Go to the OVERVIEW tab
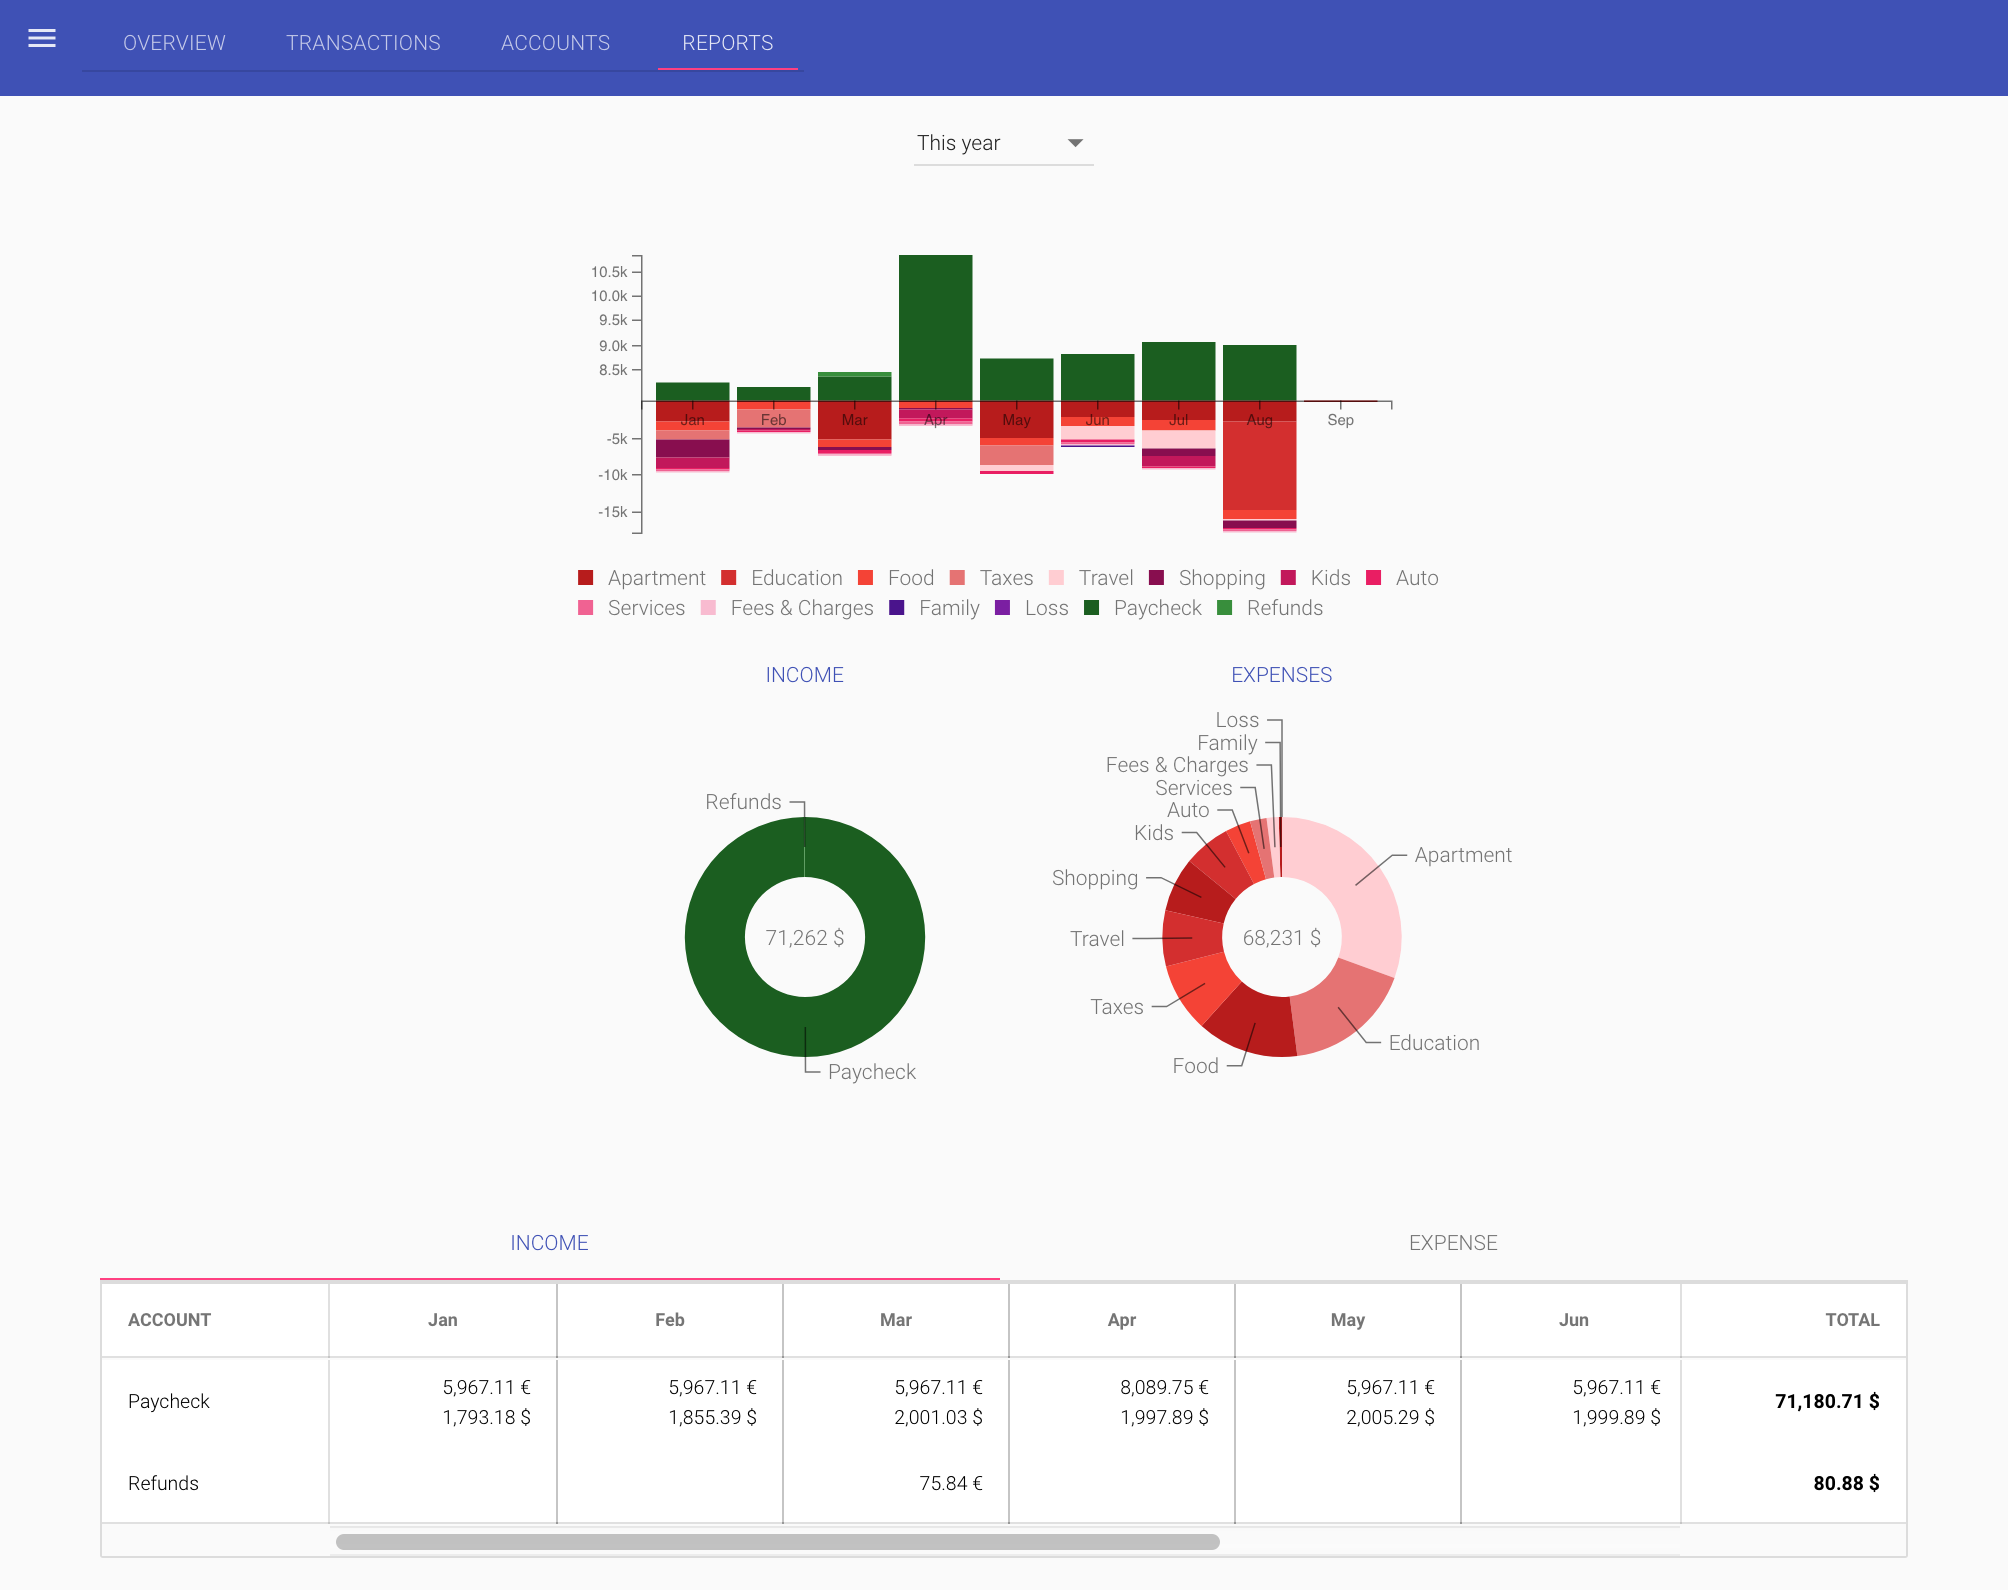 point(174,43)
